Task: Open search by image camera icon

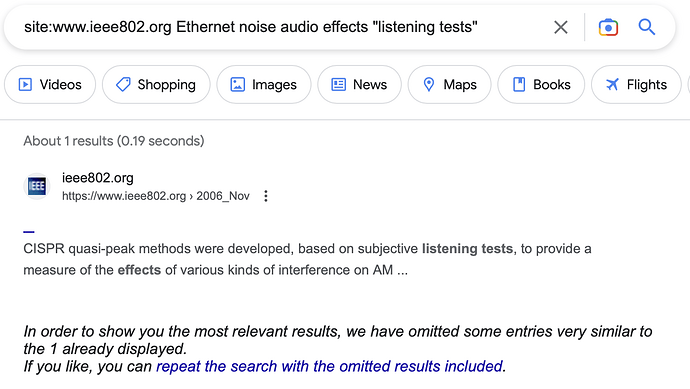Action: coord(608,27)
